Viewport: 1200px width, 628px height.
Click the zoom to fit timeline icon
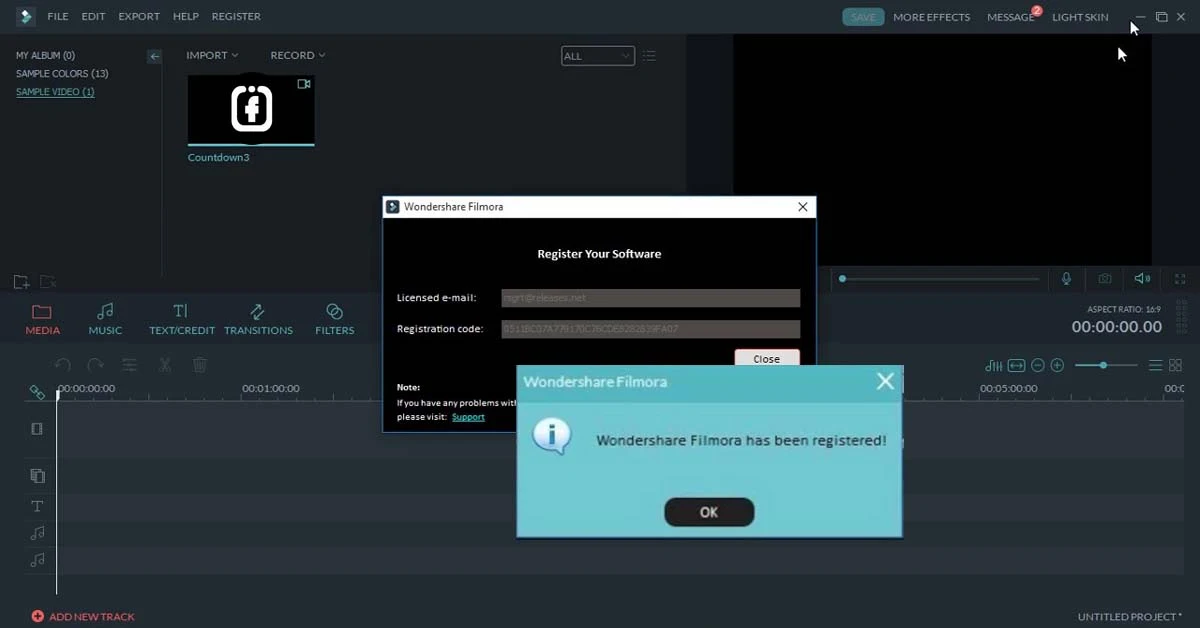(1017, 366)
